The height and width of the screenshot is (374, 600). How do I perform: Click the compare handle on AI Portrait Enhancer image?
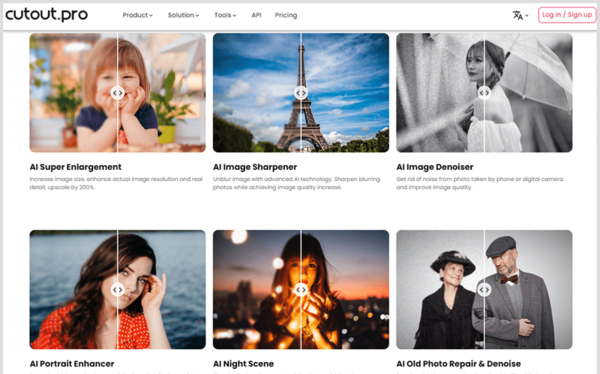[117, 289]
